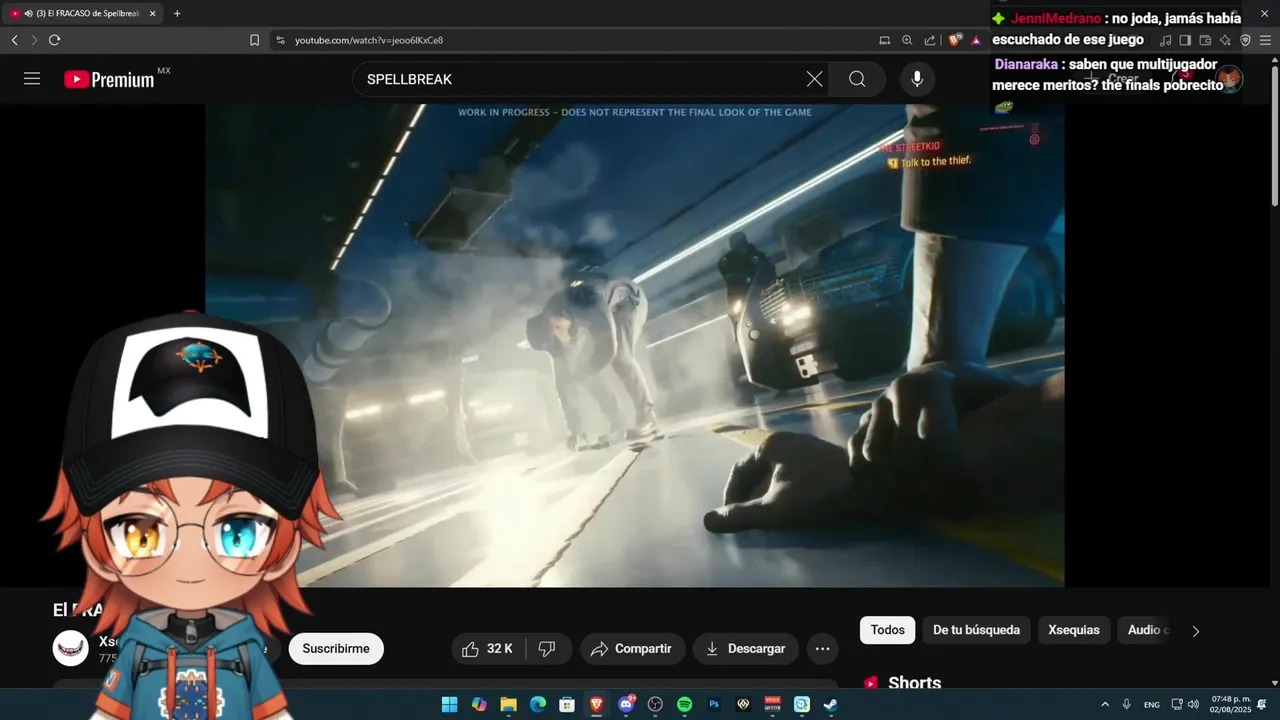Open Windows Start menu
The height and width of the screenshot is (720, 1280).
pos(449,704)
